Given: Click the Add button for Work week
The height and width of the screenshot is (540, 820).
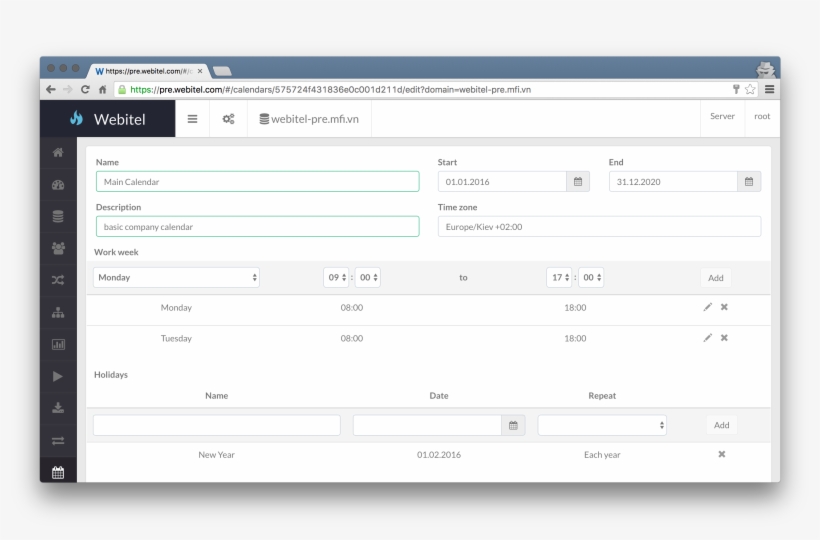Looking at the screenshot, I should [715, 278].
